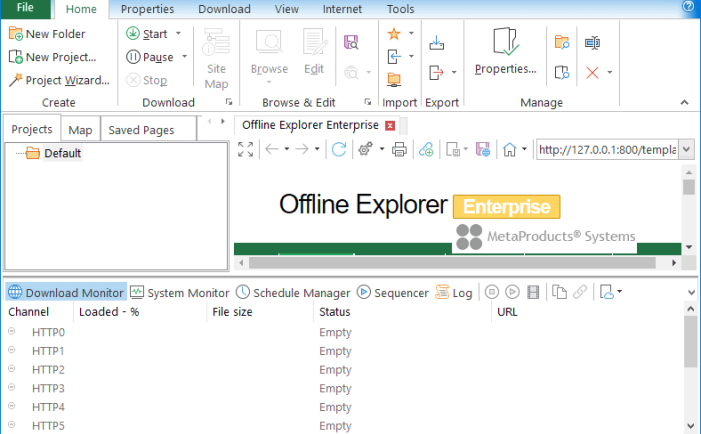This screenshot has height=434, width=701.
Task: Select the HTTP0 channel row
Action: (342, 332)
